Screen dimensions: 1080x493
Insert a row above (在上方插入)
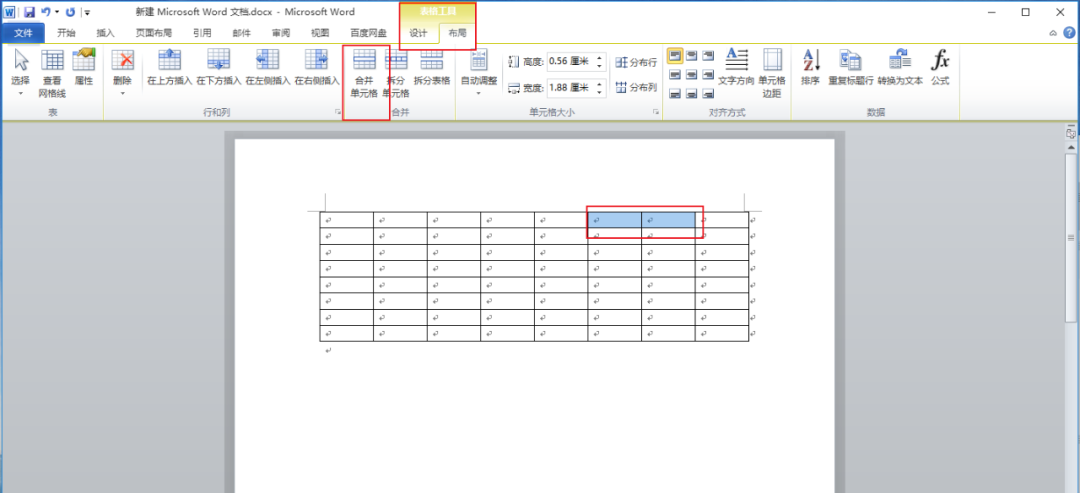(169, 68)
